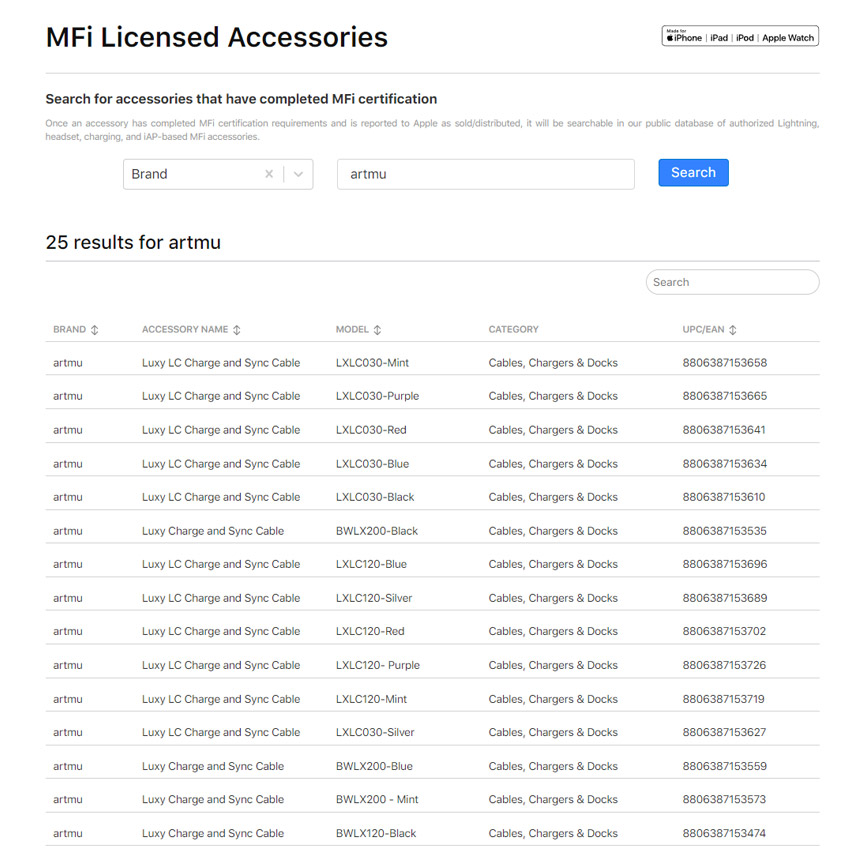Click UPC 8806387153658
This screenshot has width=860, height=860.
tap(725, 363)
